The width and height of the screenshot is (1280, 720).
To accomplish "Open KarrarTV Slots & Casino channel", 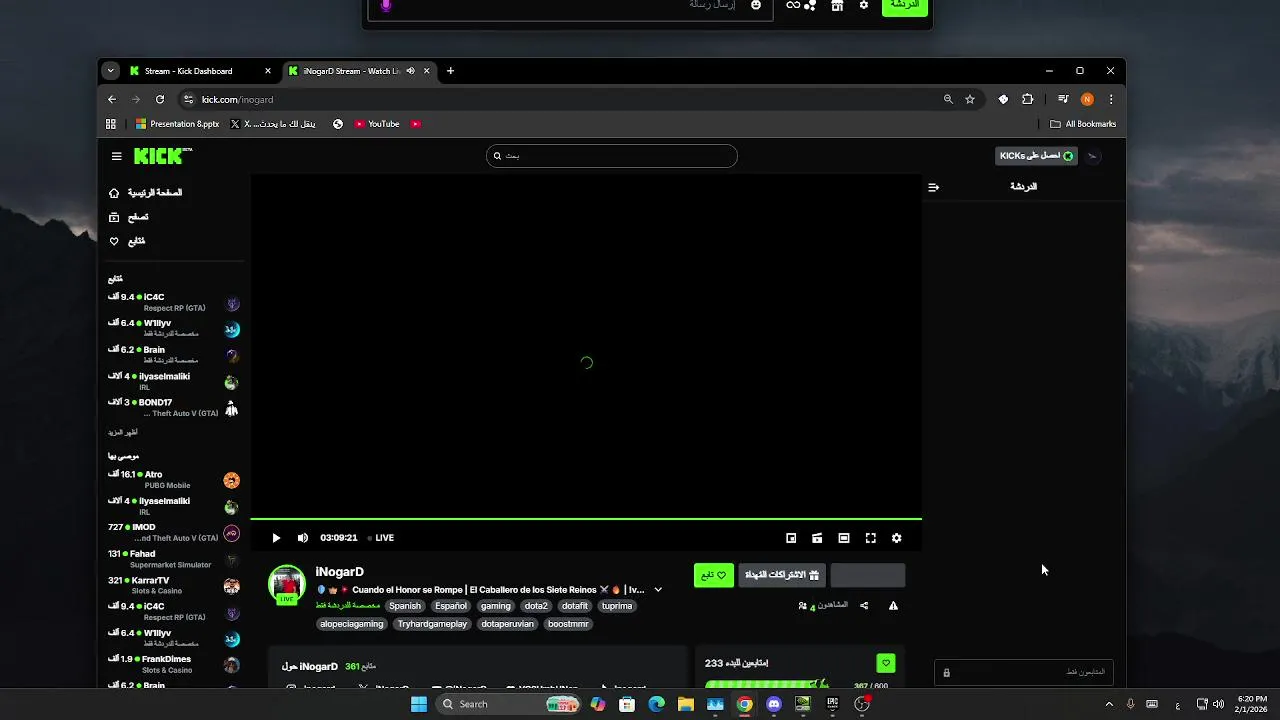I will click(x=174, y=585).
